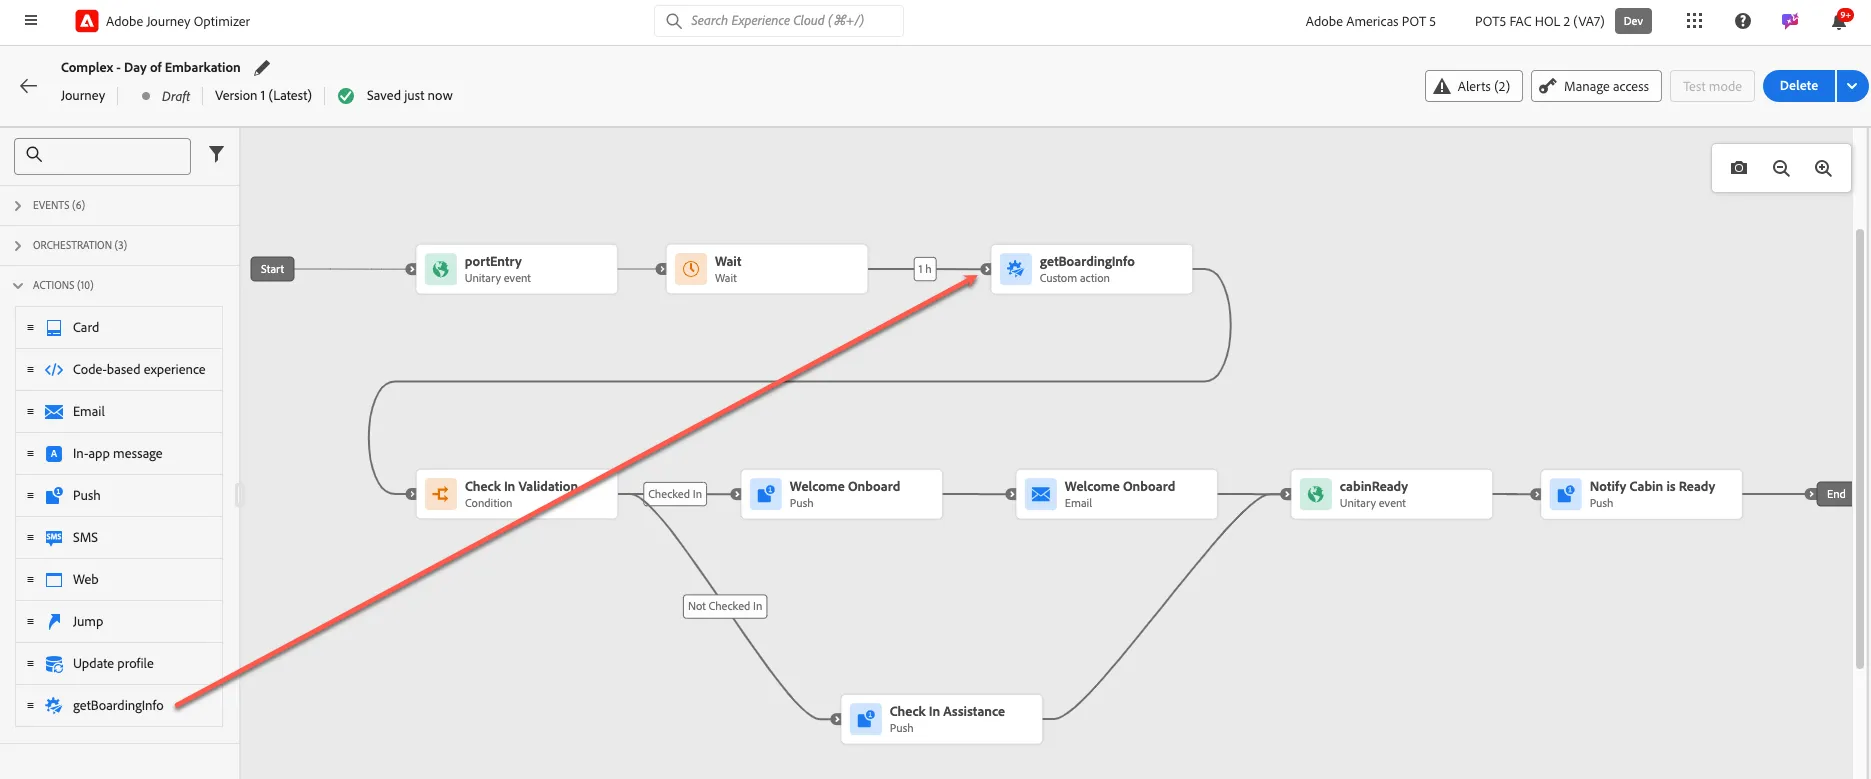
Task: Collapse the ACTIONS section
Action: [x=119, y=285]
